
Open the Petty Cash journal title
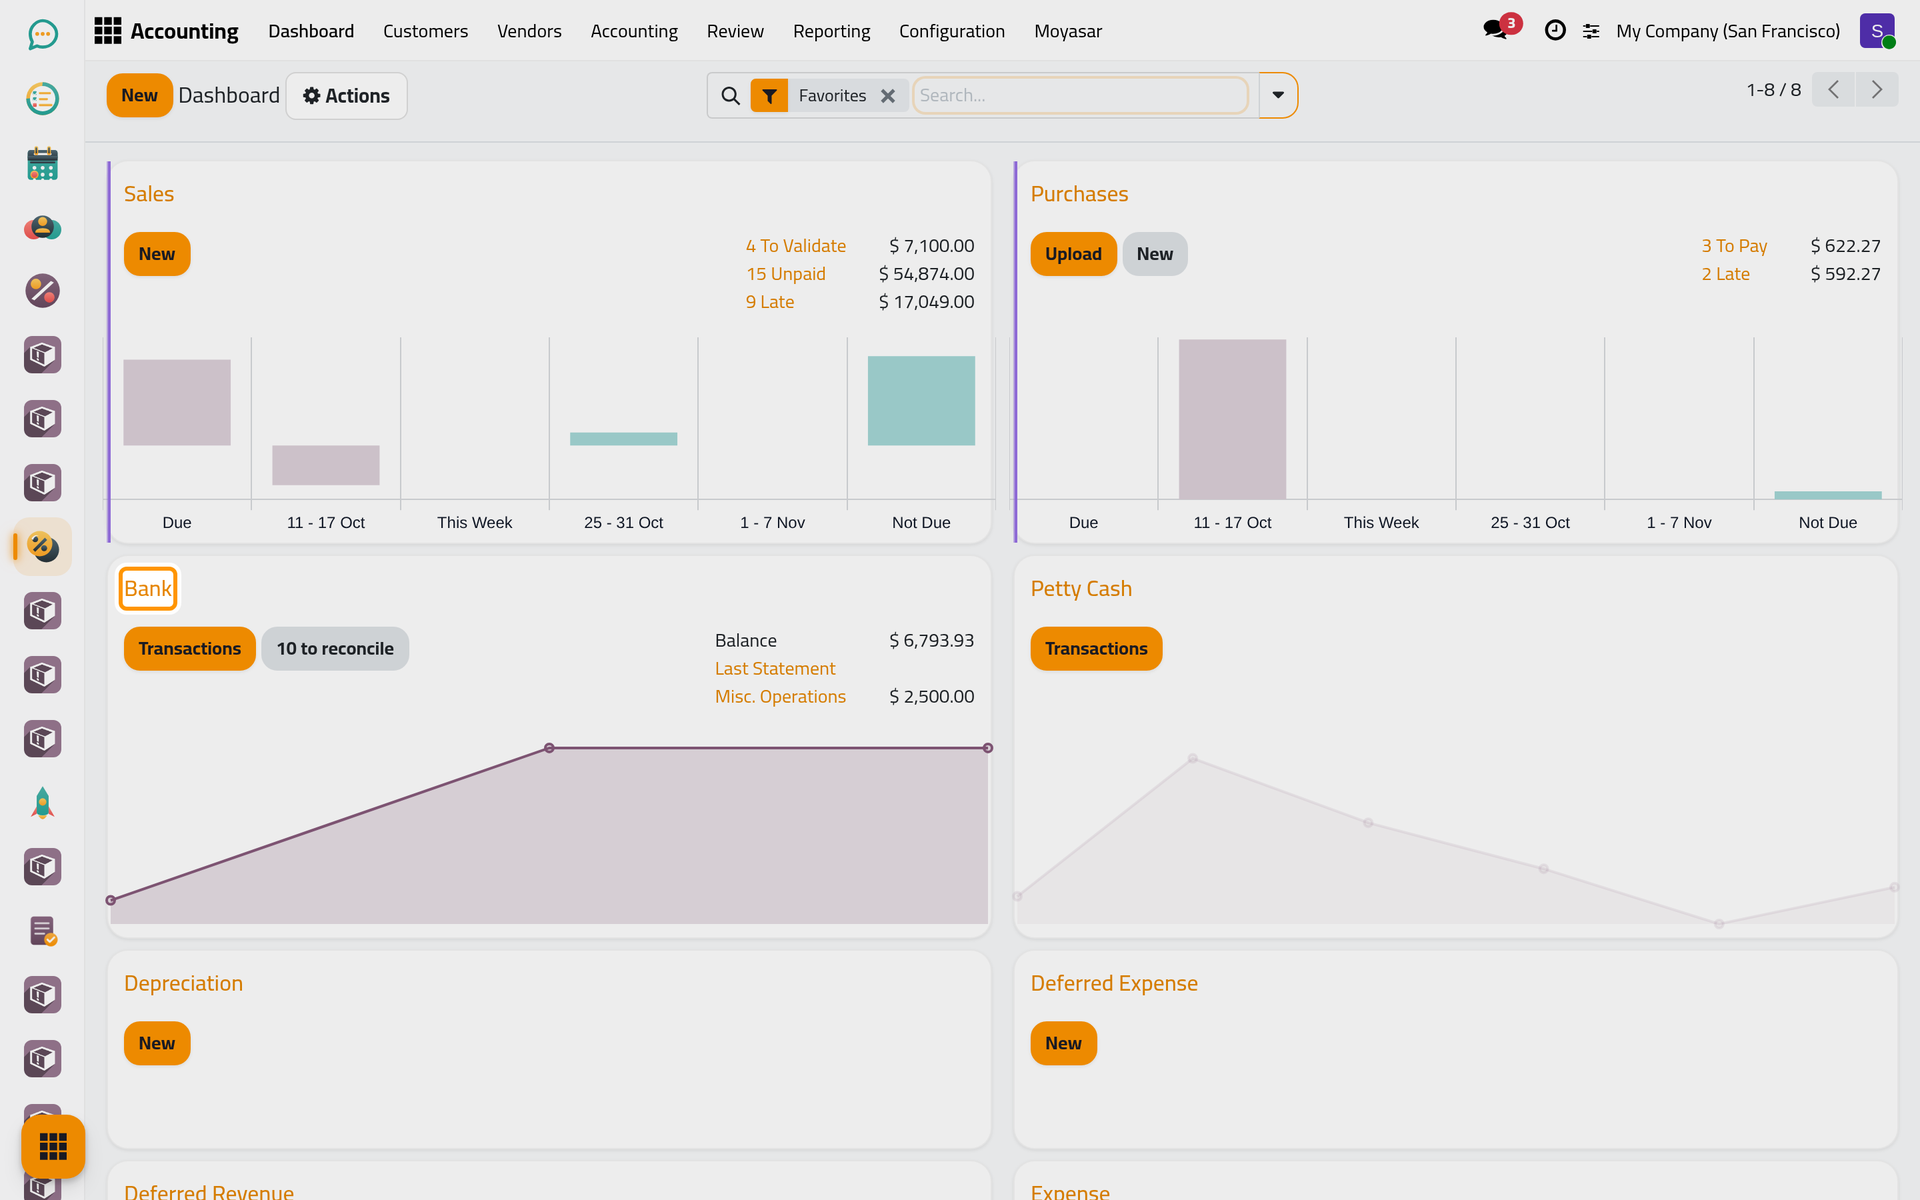pyautogui.click(x=1081, y=589)
